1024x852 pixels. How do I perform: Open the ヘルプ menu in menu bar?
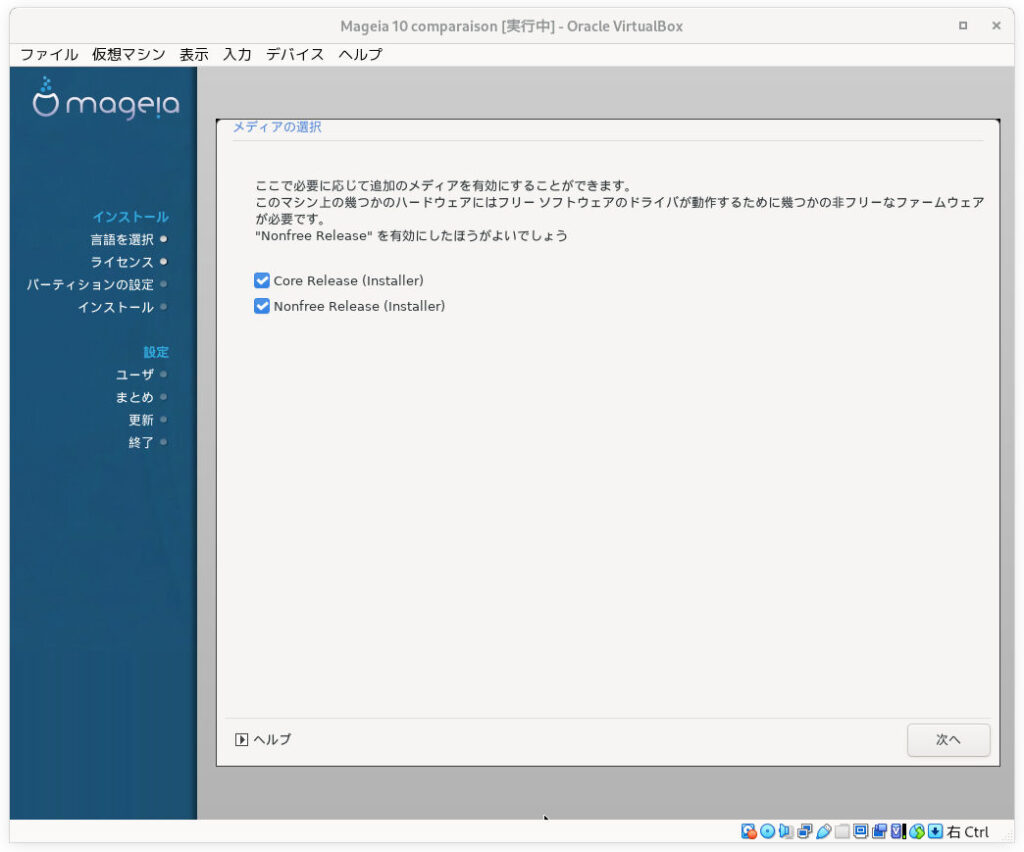[360, 54]
